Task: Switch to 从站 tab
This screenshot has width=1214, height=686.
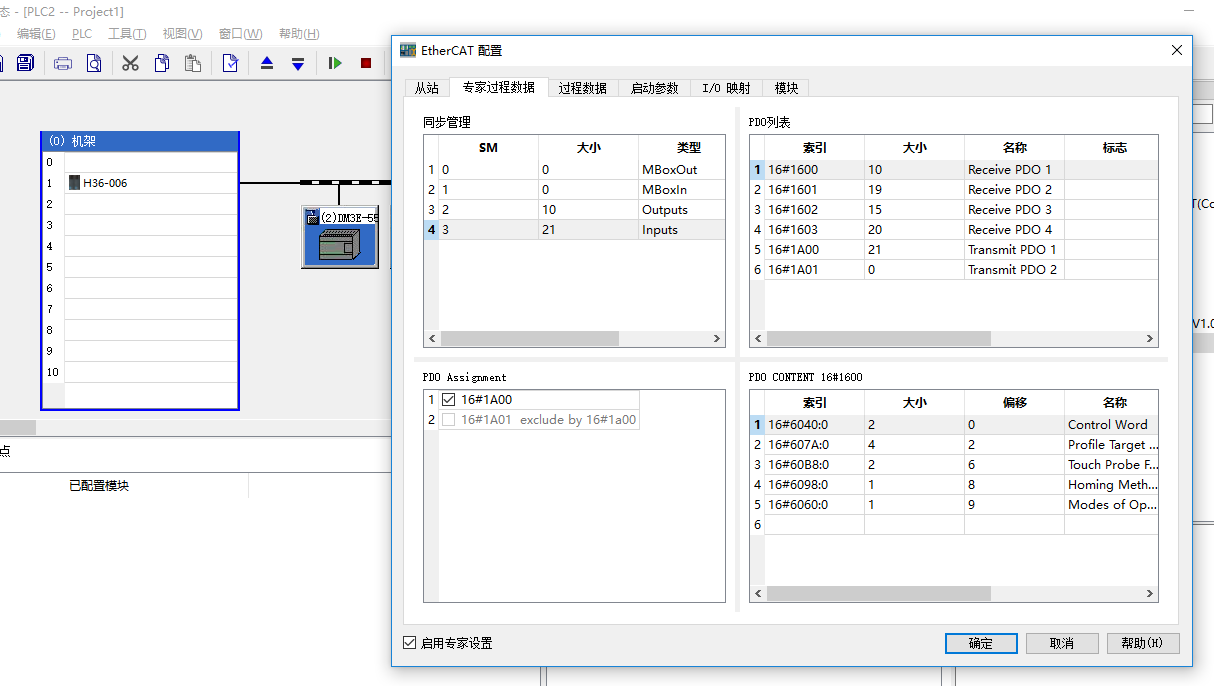Action: pos(427,88)
